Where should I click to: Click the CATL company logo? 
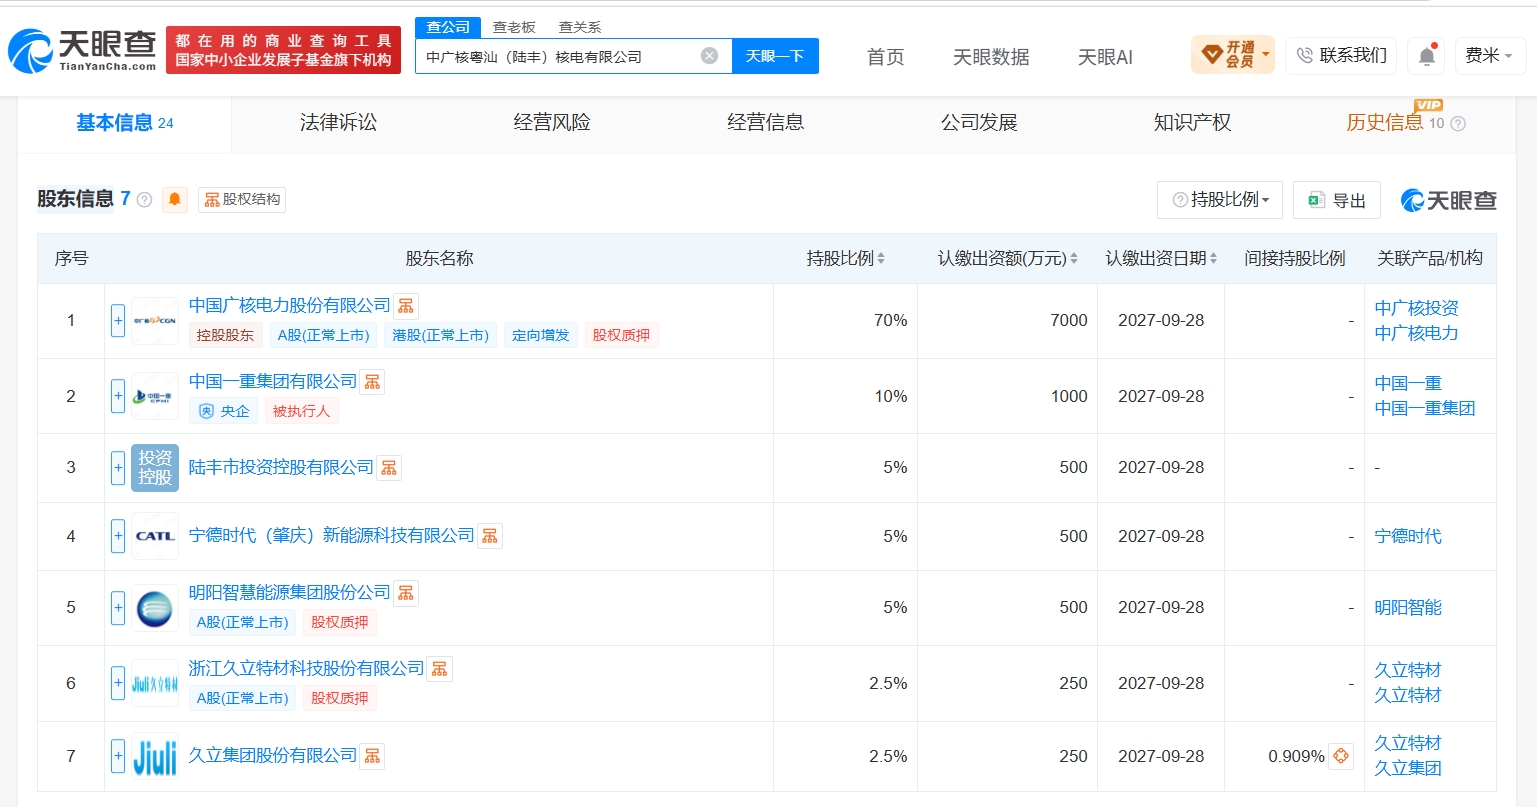[x=155, y=536]
